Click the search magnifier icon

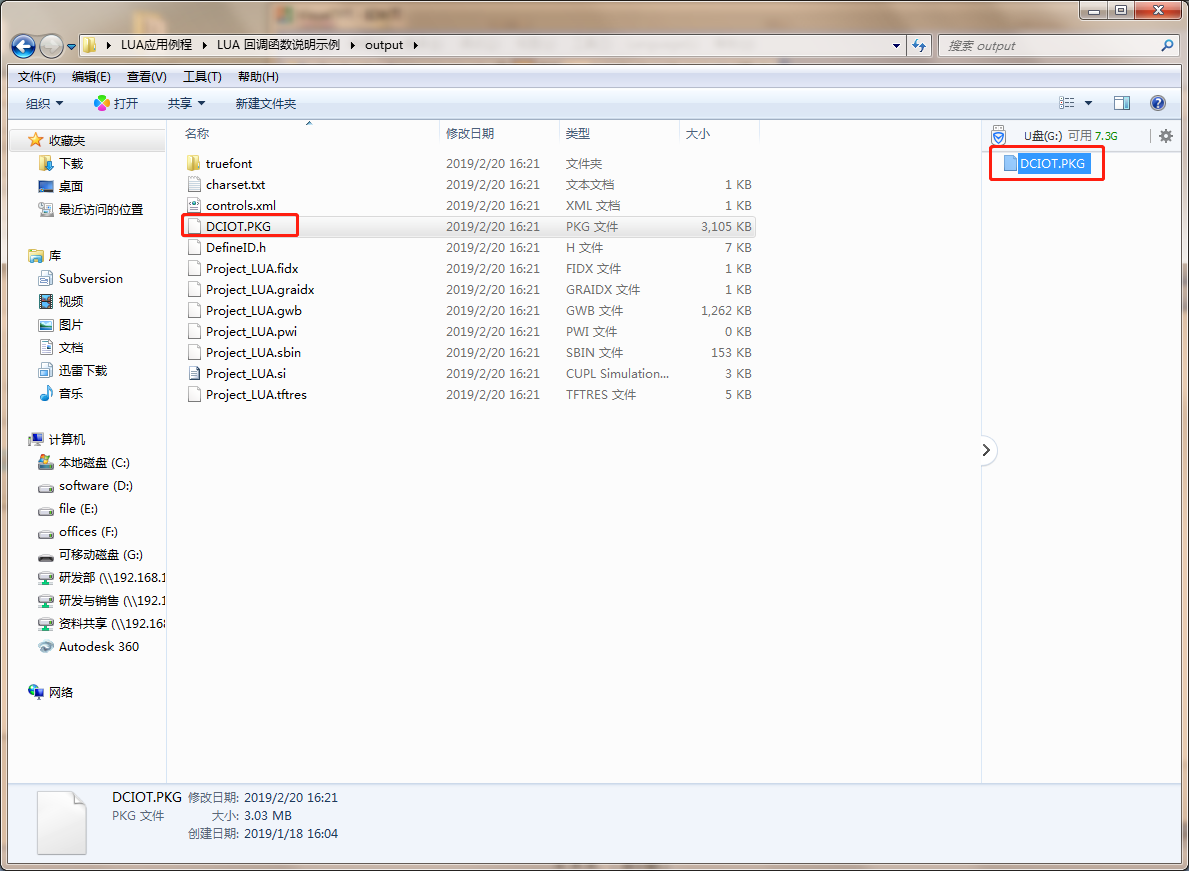pos(1167,45)
